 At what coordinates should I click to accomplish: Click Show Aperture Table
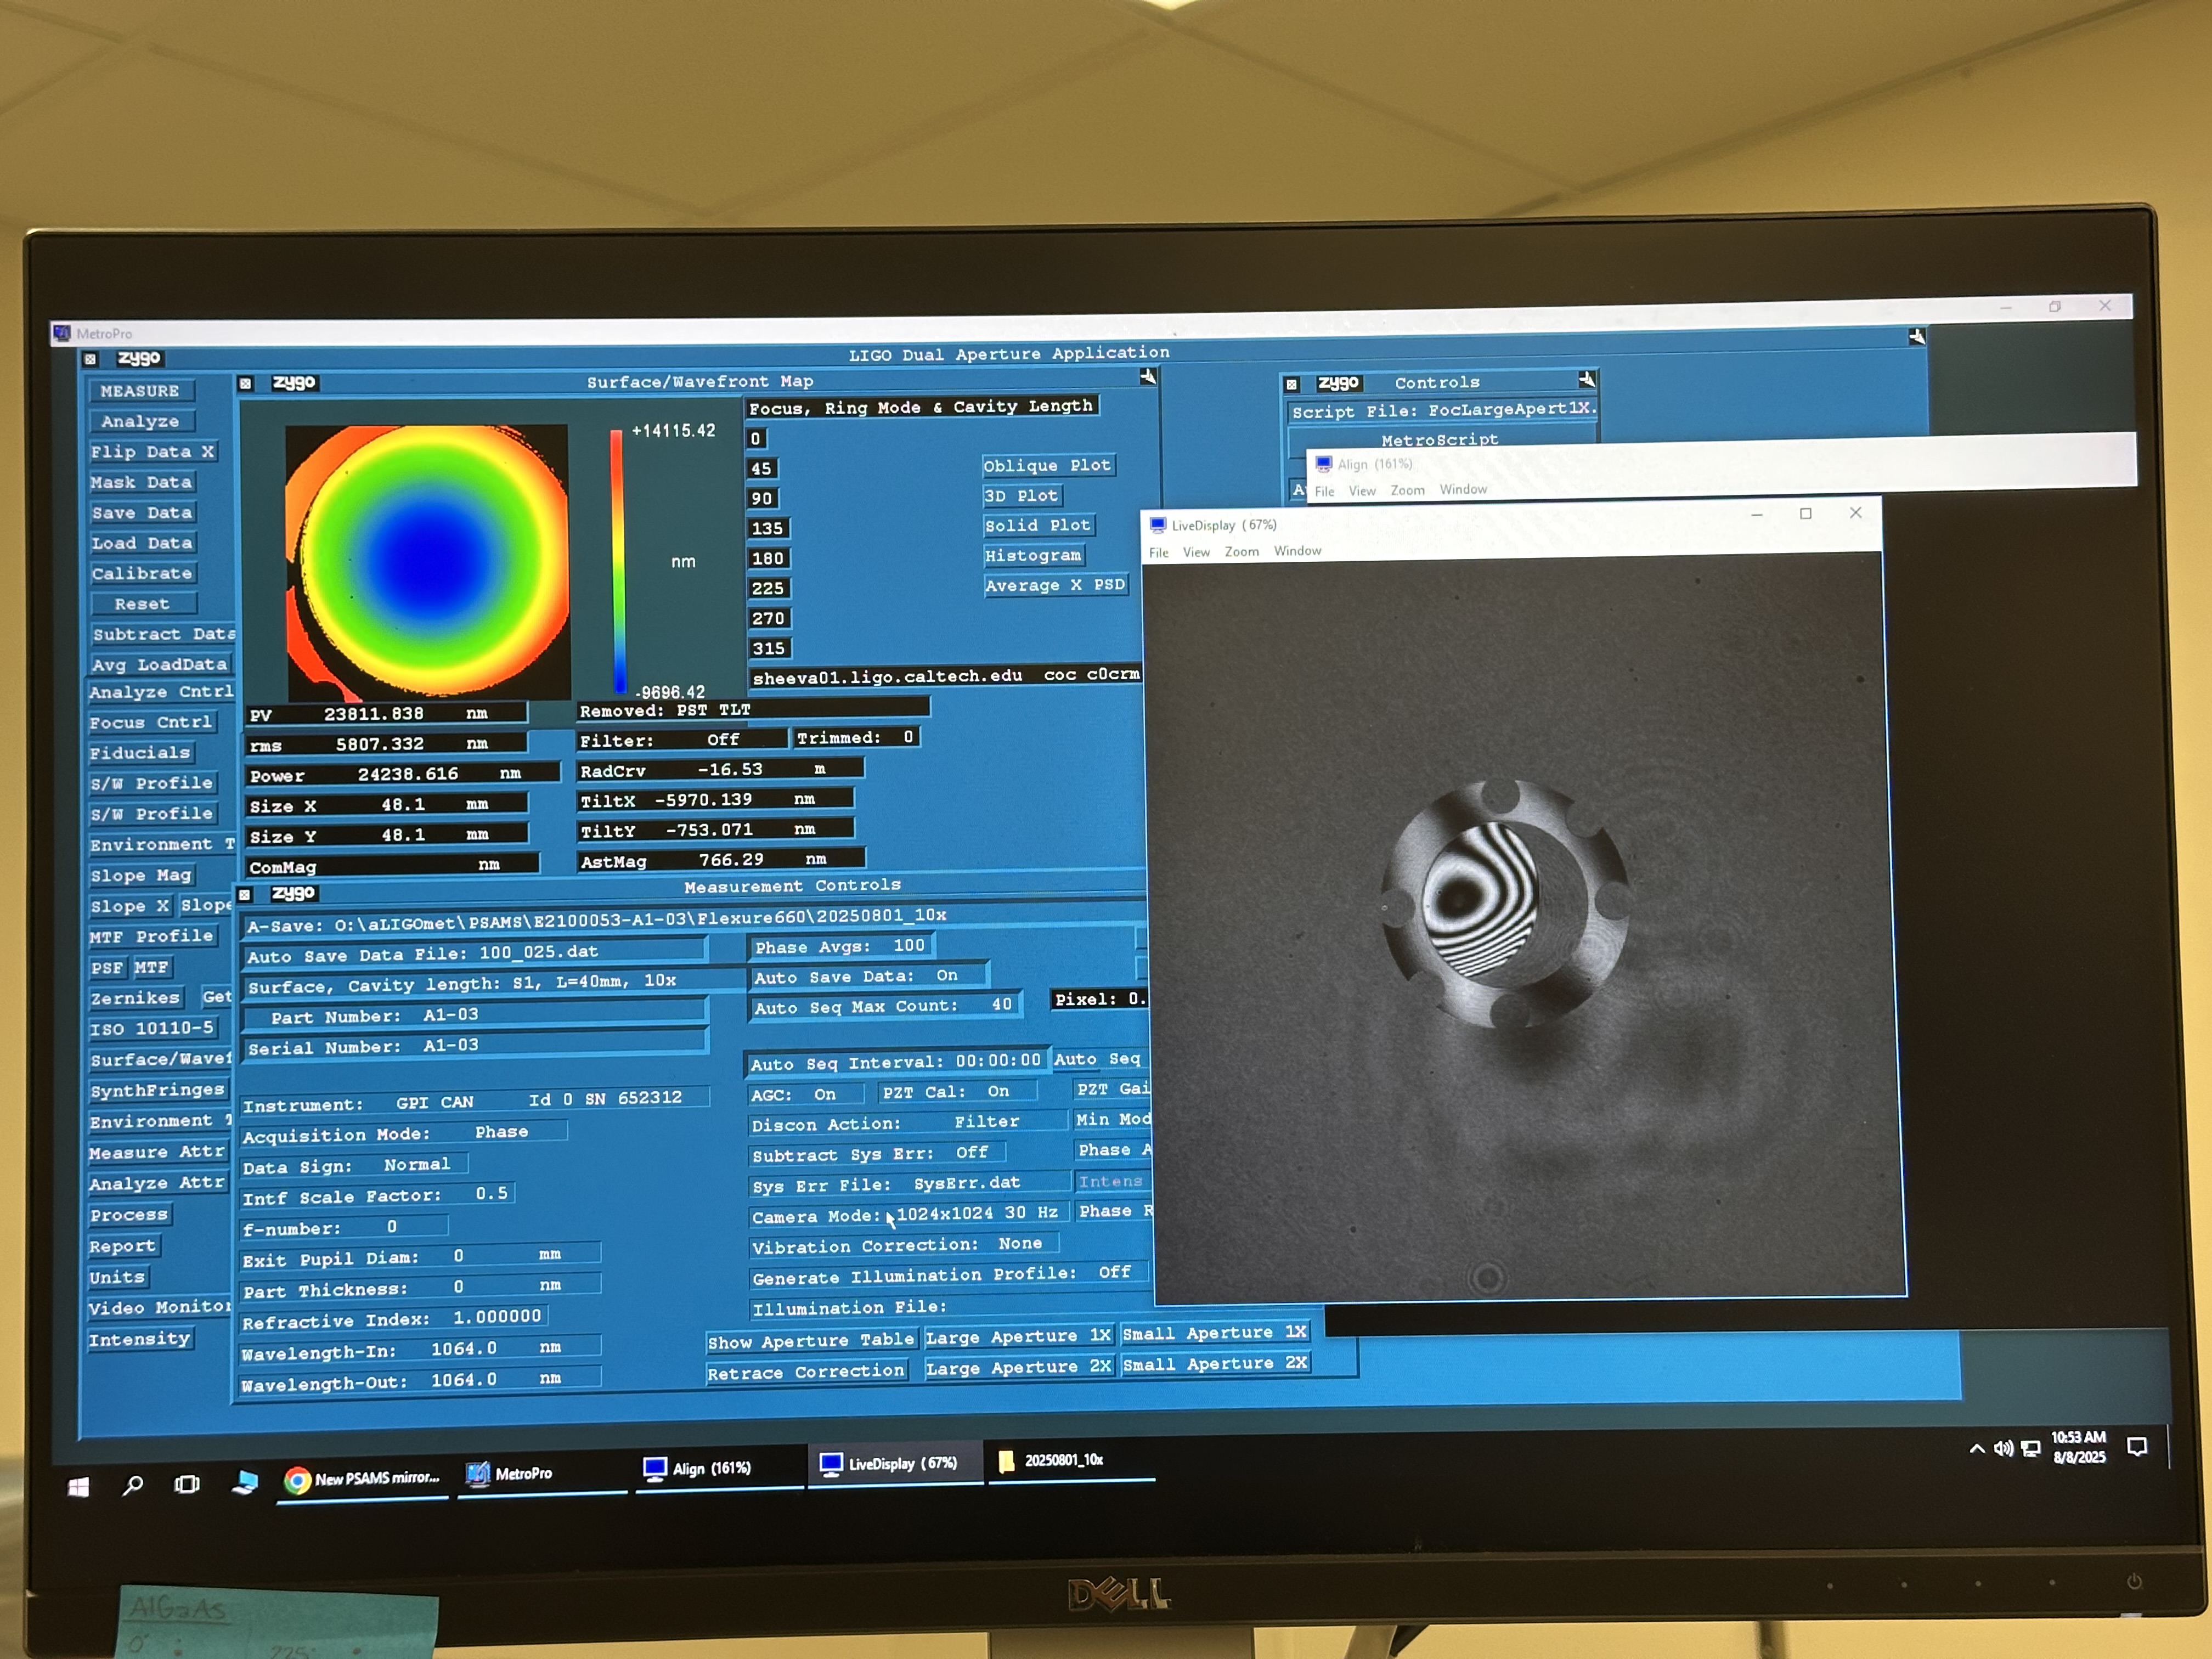coord(811,1341)
